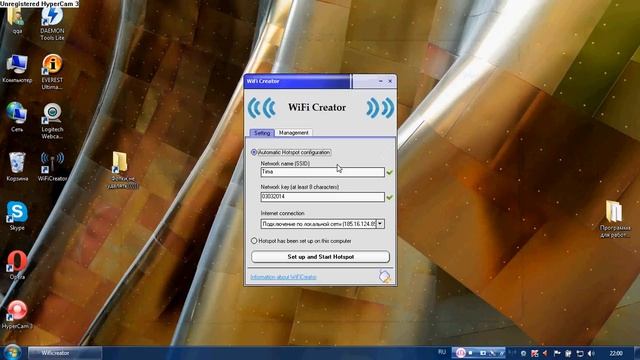This screenshot has width=640, height=360.
Task: Click the HyperCam pause button in the taskbar toolbar
Action: coord(460,353)
